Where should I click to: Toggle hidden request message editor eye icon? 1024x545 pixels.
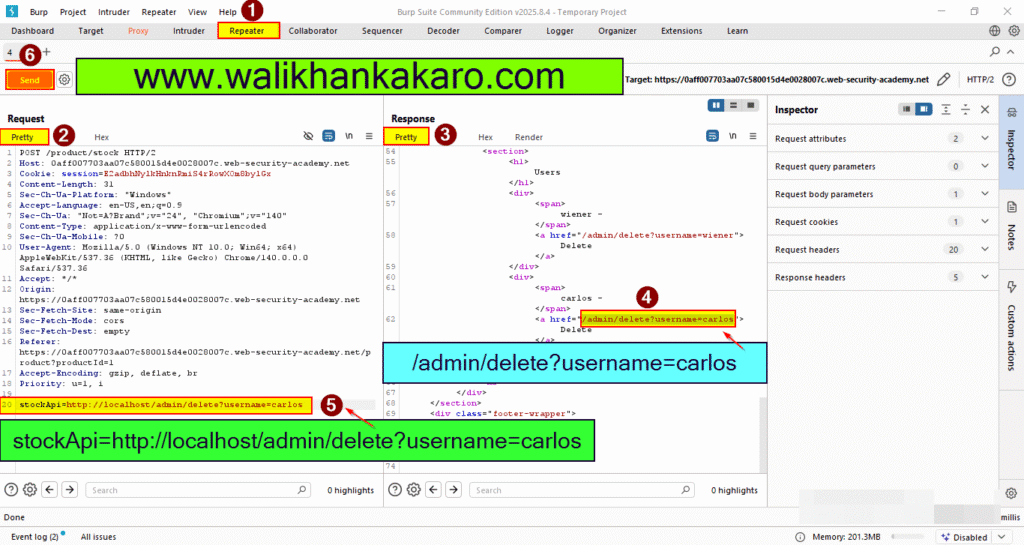coord(308,136)
